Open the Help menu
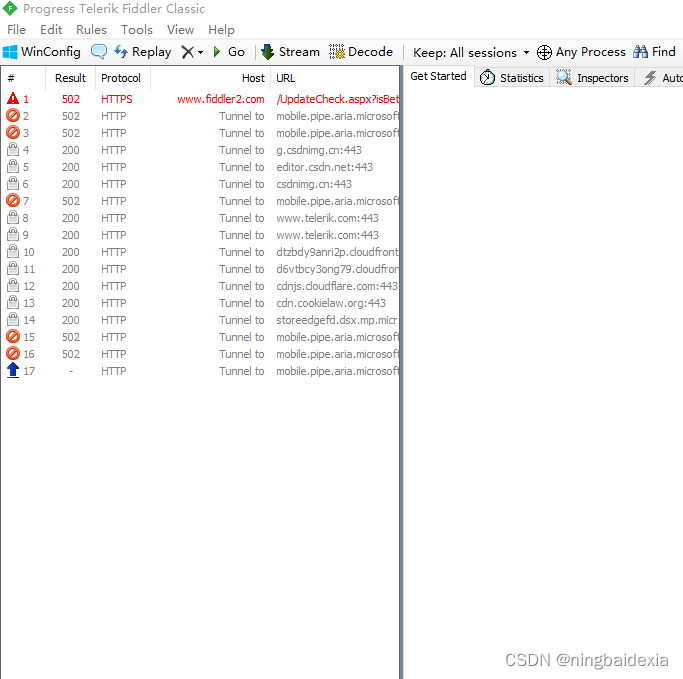Screen dimensions: 683x679 [x=221, y=30]
